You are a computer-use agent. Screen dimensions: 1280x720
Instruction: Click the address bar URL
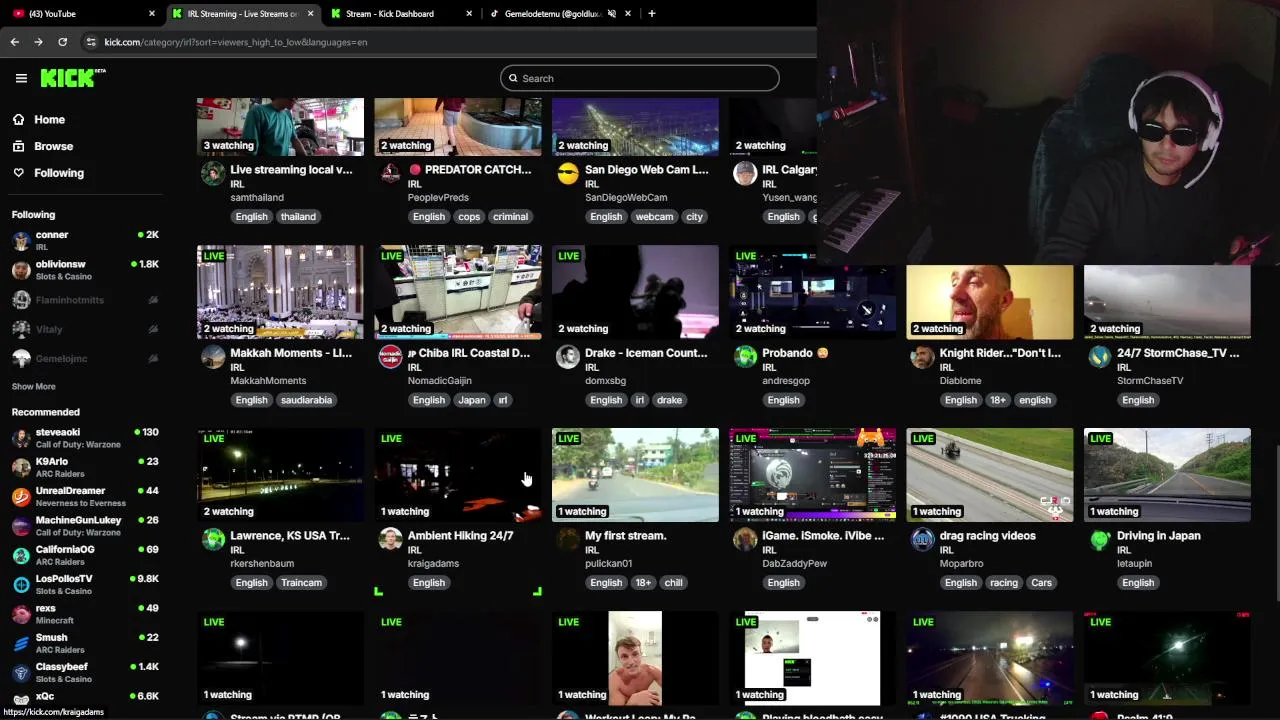pos(236,42)
